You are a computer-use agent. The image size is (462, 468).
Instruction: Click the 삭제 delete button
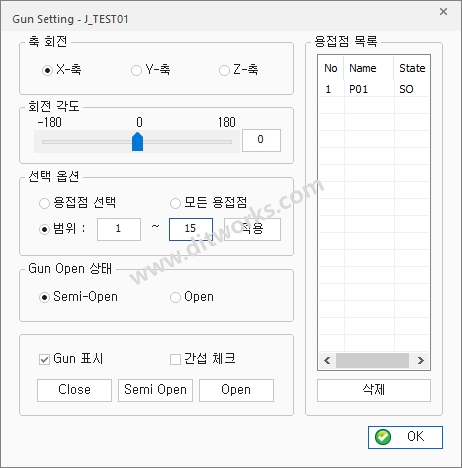coord(374,390)
